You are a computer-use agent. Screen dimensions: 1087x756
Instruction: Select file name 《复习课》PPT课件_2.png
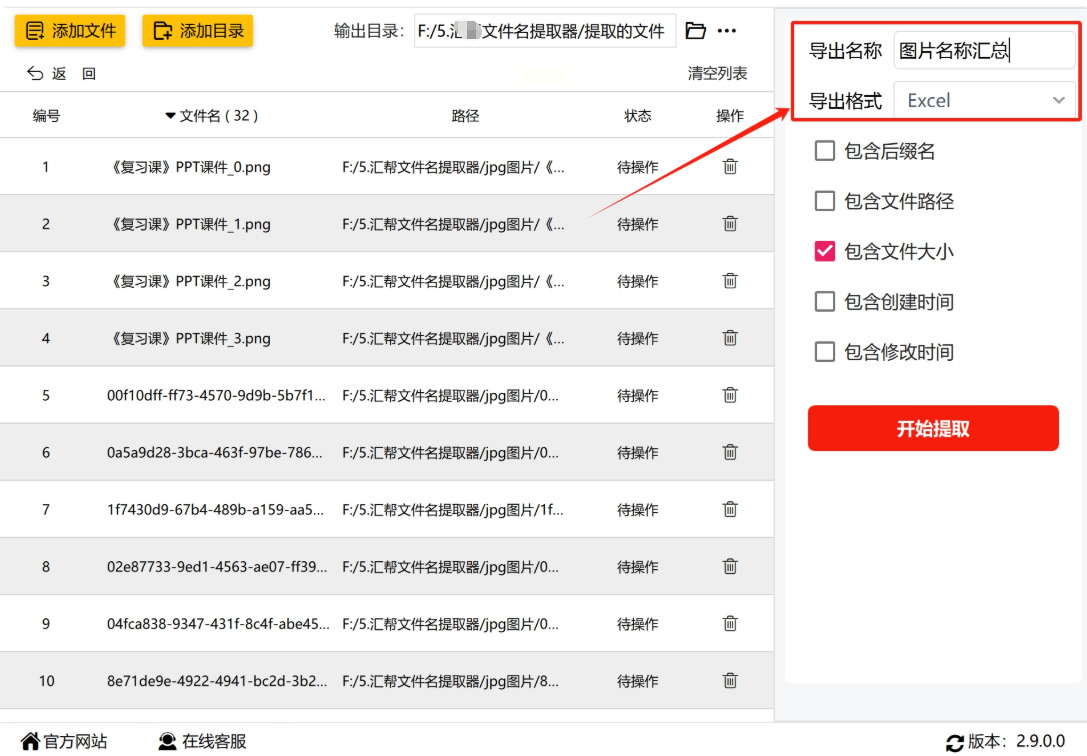pyautogui.click(x=189, y=281)
